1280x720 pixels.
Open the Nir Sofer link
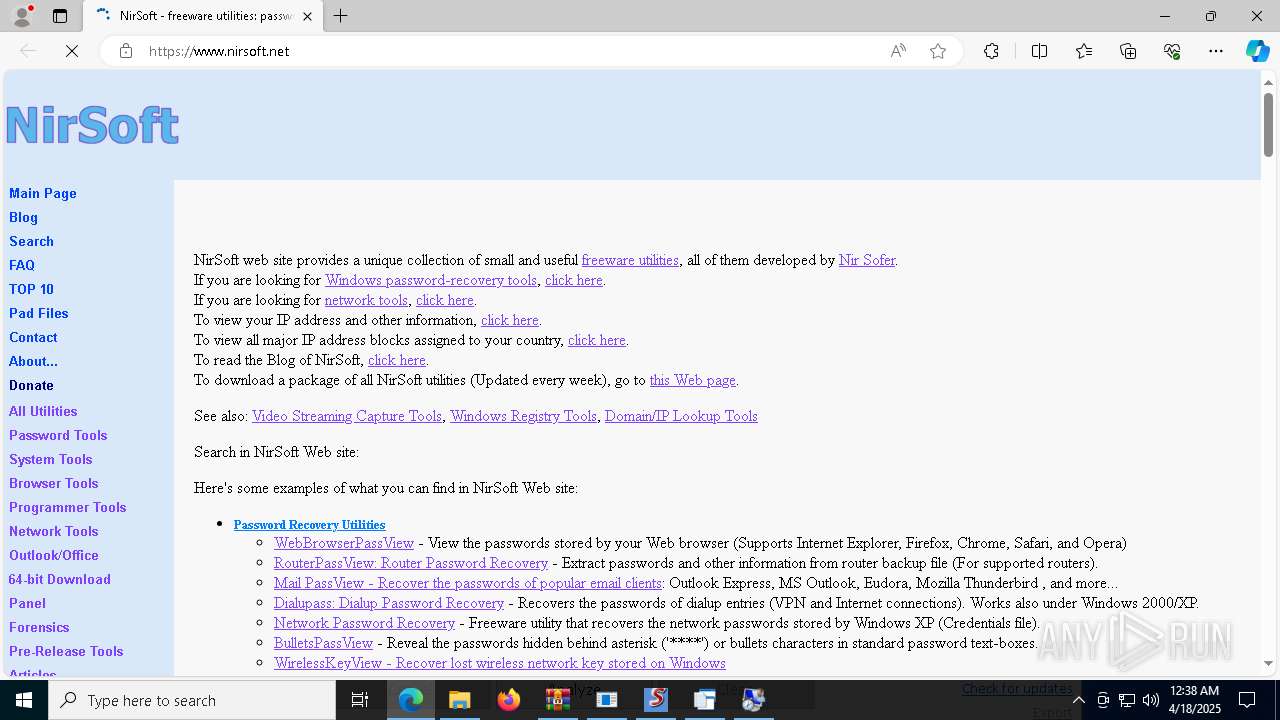(867, 260)
